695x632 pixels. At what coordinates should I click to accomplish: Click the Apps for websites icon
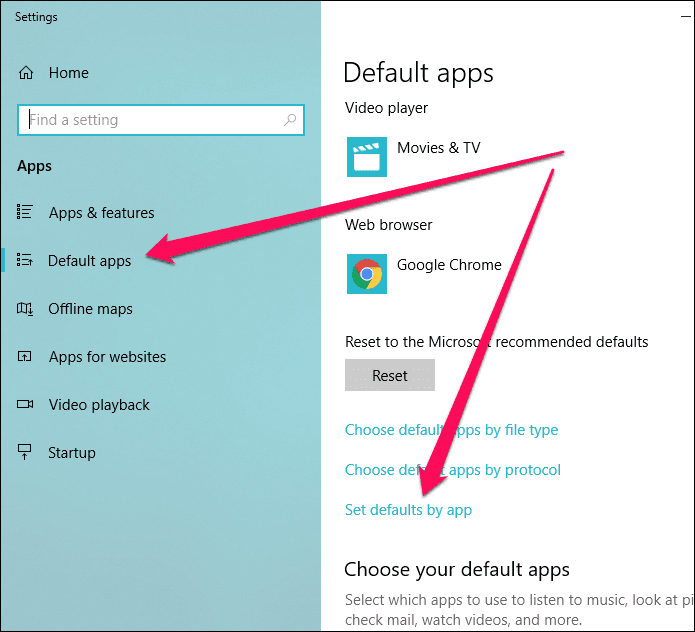point(24,356)
